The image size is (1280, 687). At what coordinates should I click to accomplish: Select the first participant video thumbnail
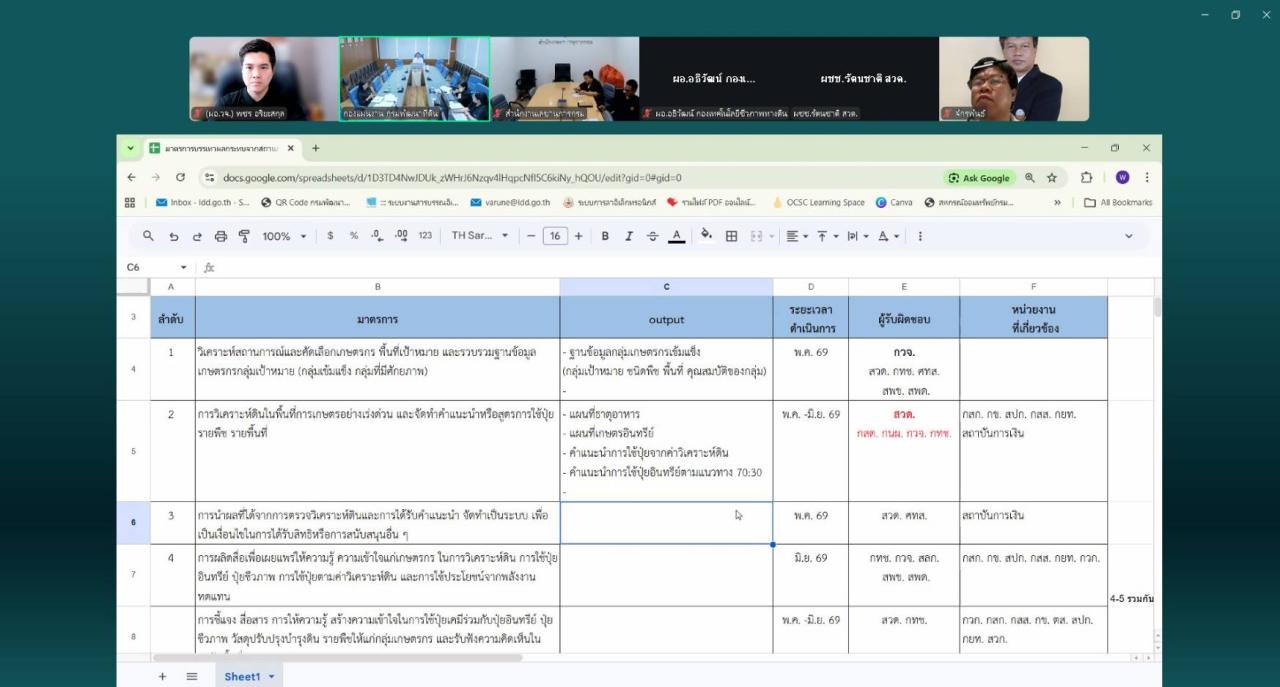click(264, 79)
